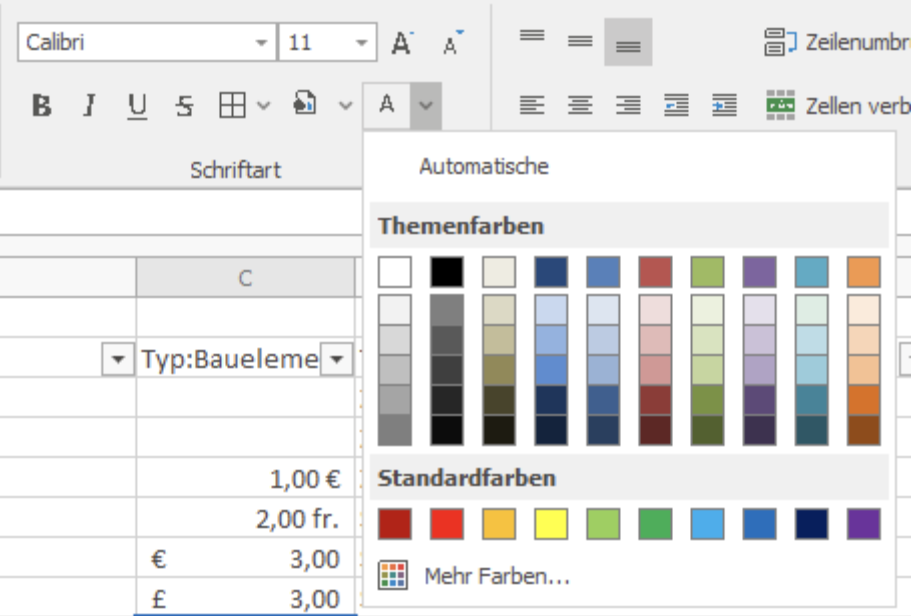Pick the purple standard color
912x616 pixels.
(864, 524)
